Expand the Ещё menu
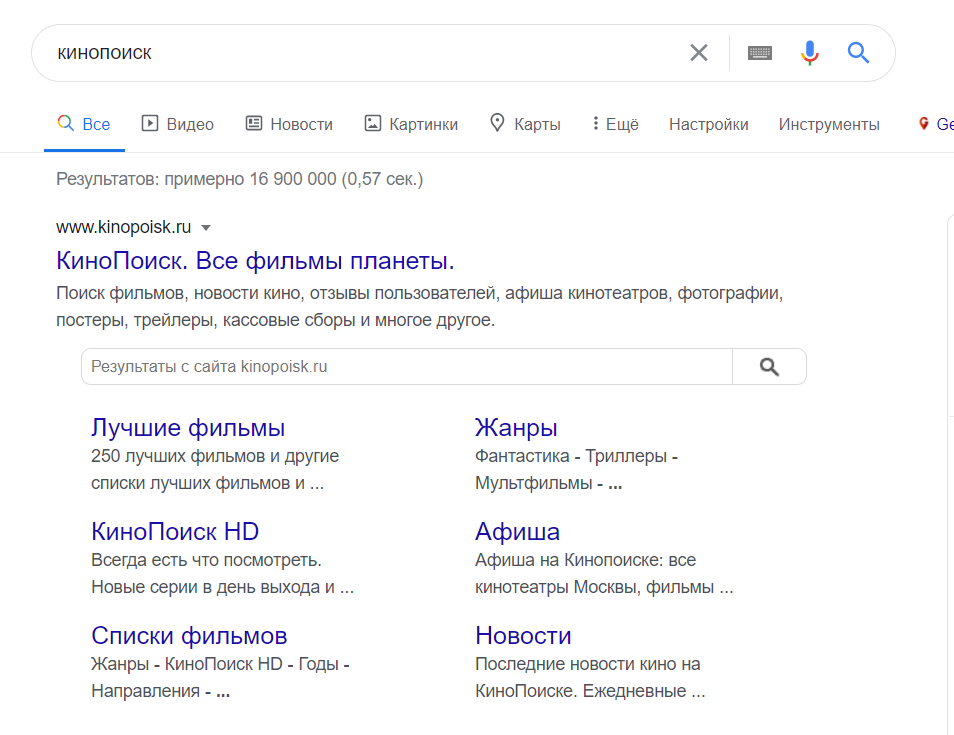Screen dimensions: 954x735 tap(615, 124)
